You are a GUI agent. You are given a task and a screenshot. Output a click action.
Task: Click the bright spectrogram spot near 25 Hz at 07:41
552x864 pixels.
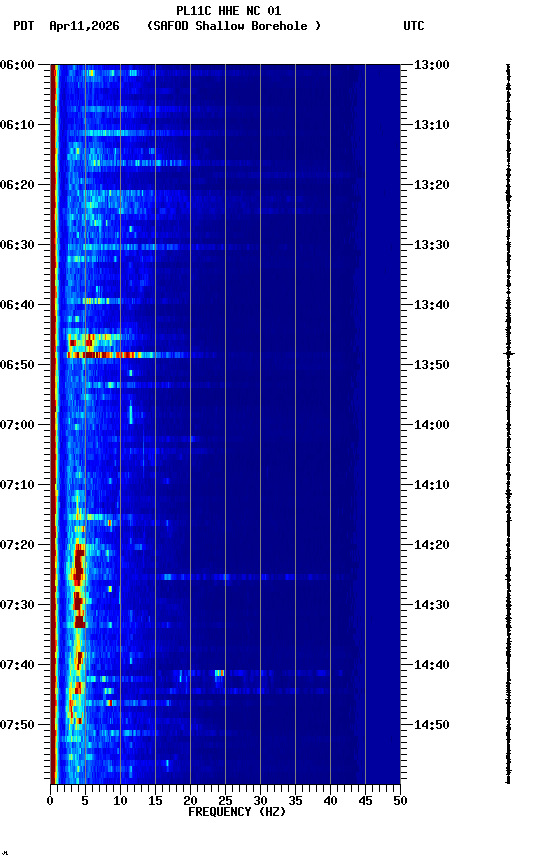tap(219, 673)
